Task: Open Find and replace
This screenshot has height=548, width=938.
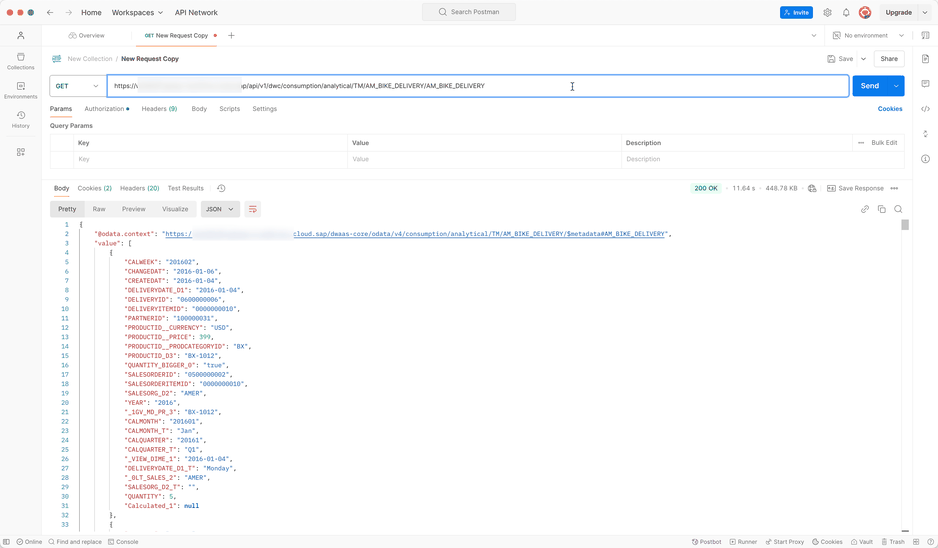Action: pos(75,542)
